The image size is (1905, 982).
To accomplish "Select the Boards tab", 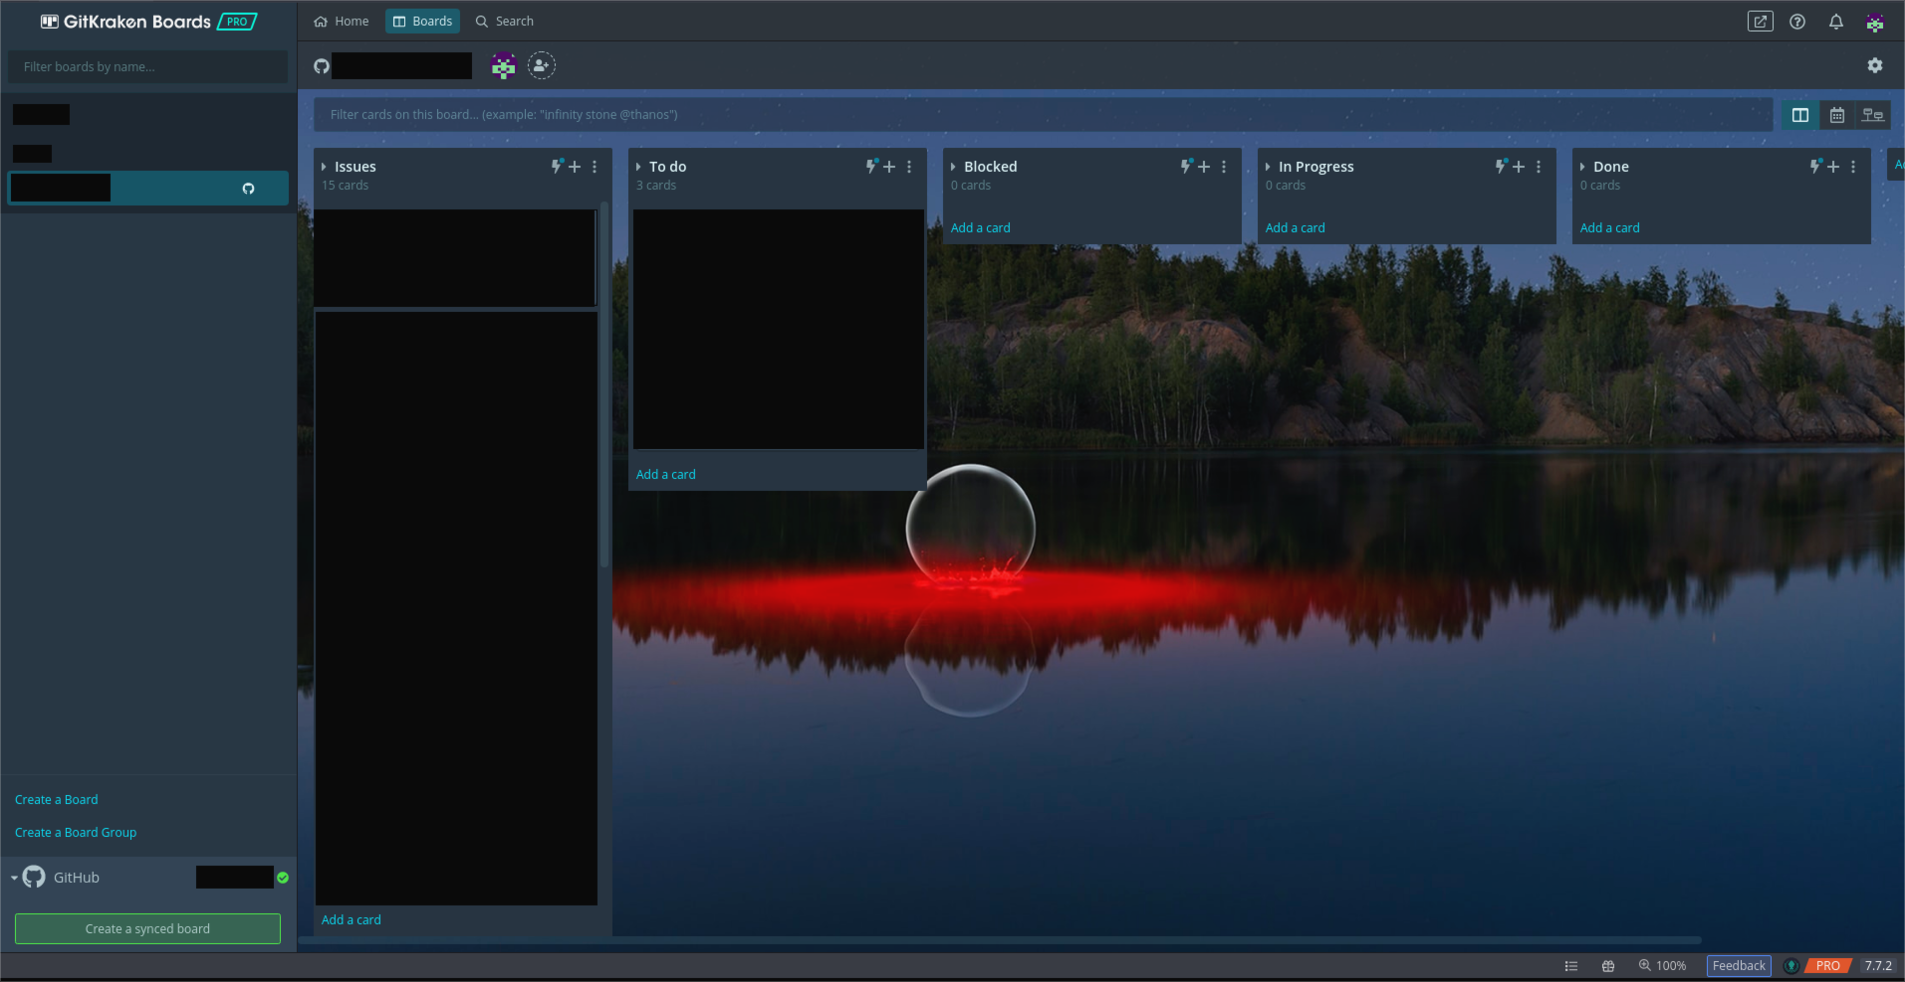I will click(422, 21).
